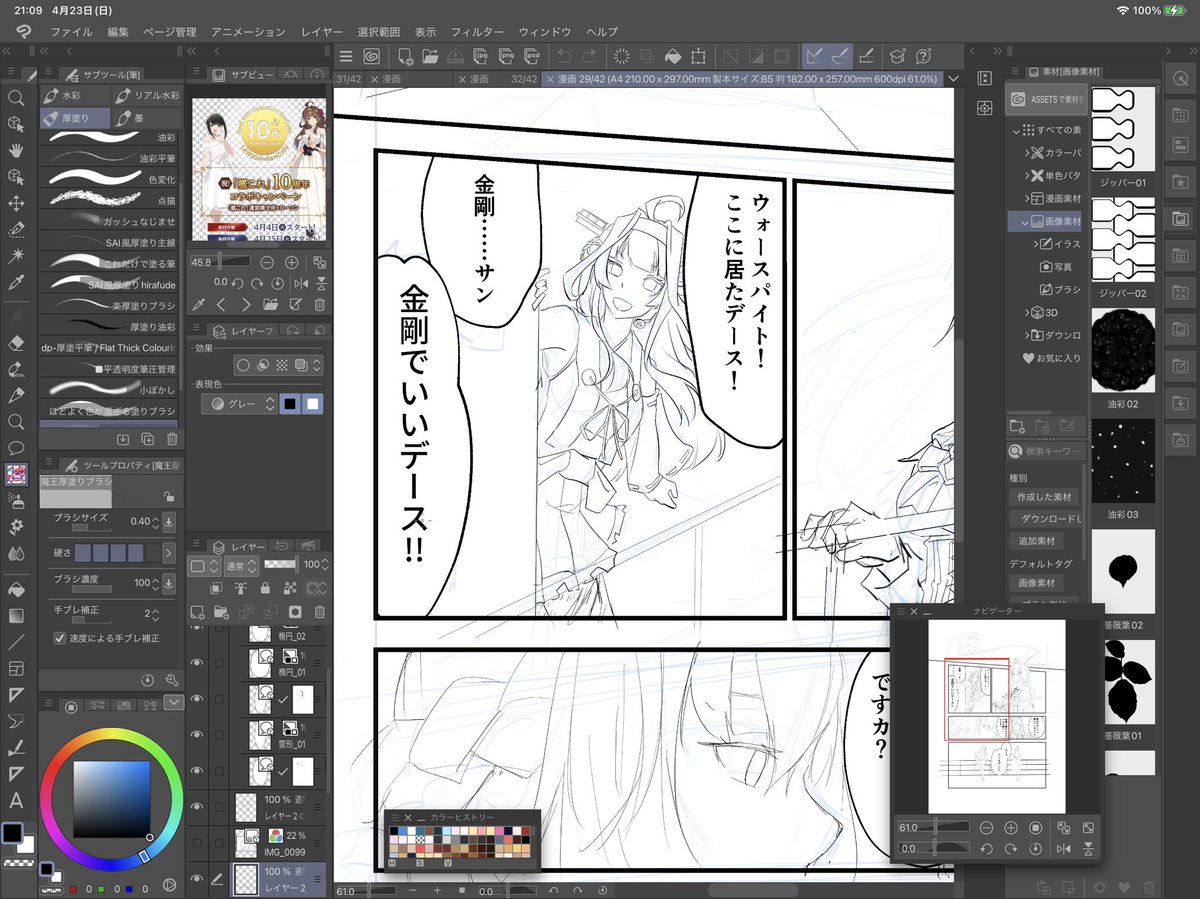The width and height of the screenshot is (1200, 899).
Task: Open canvas tab list dropdown arrow
Action: (954, 79)
